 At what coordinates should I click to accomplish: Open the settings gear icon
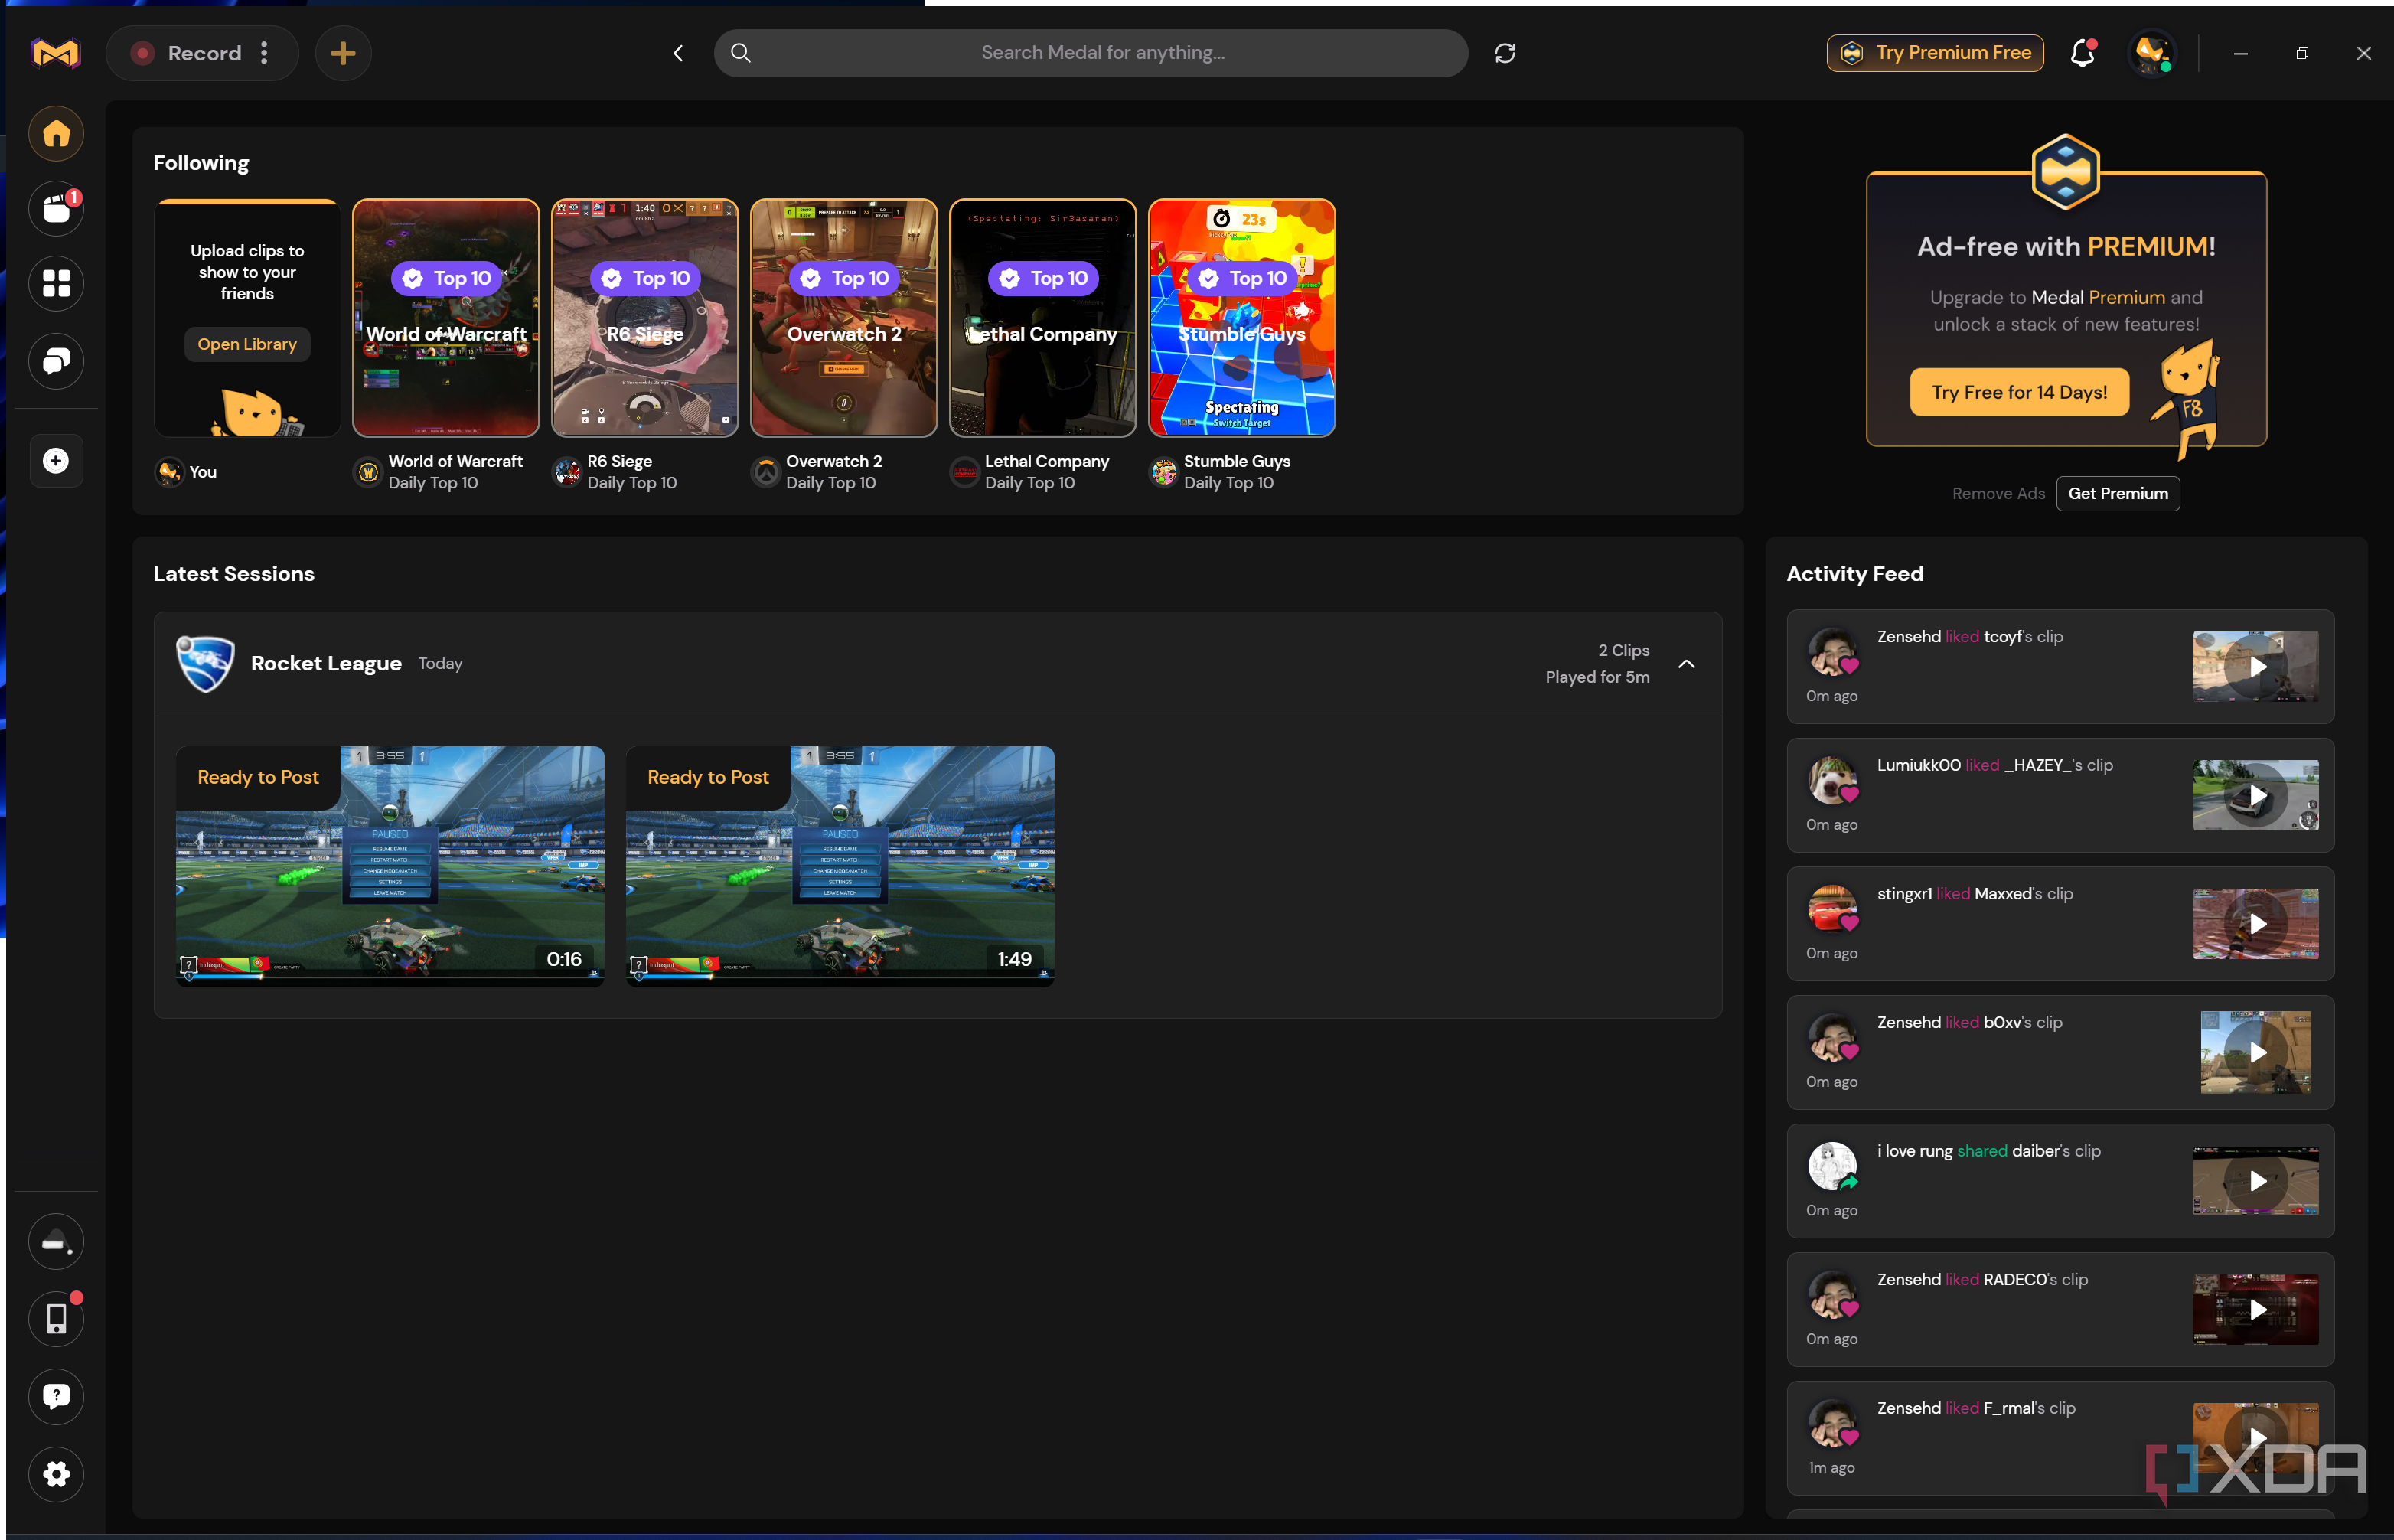point(56,1474)
